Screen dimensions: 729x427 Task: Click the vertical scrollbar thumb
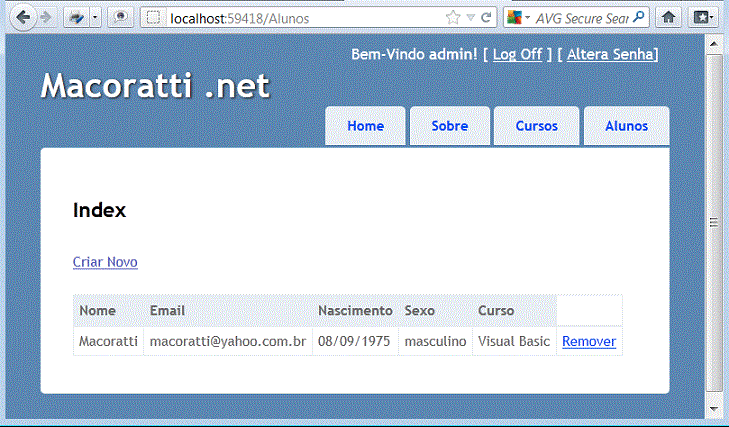(x=714, y=223)
